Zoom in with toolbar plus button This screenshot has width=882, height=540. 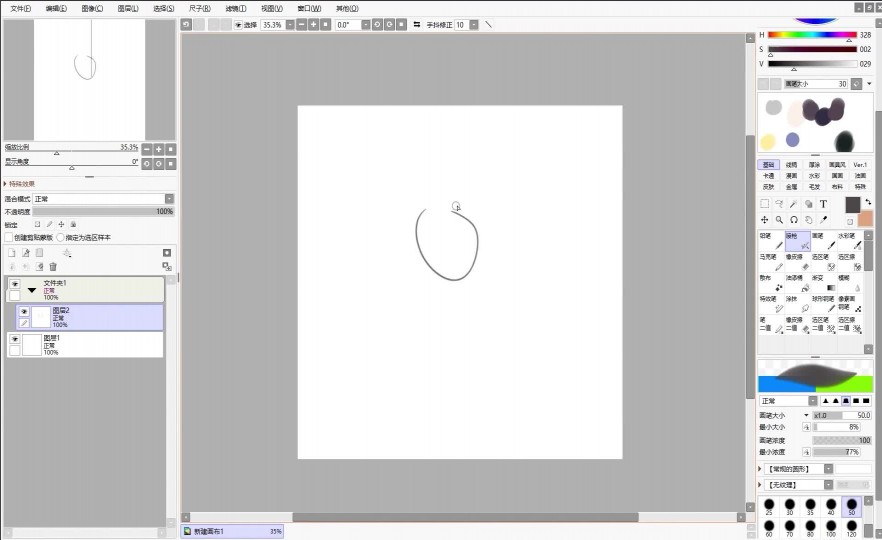coord(313,25)
